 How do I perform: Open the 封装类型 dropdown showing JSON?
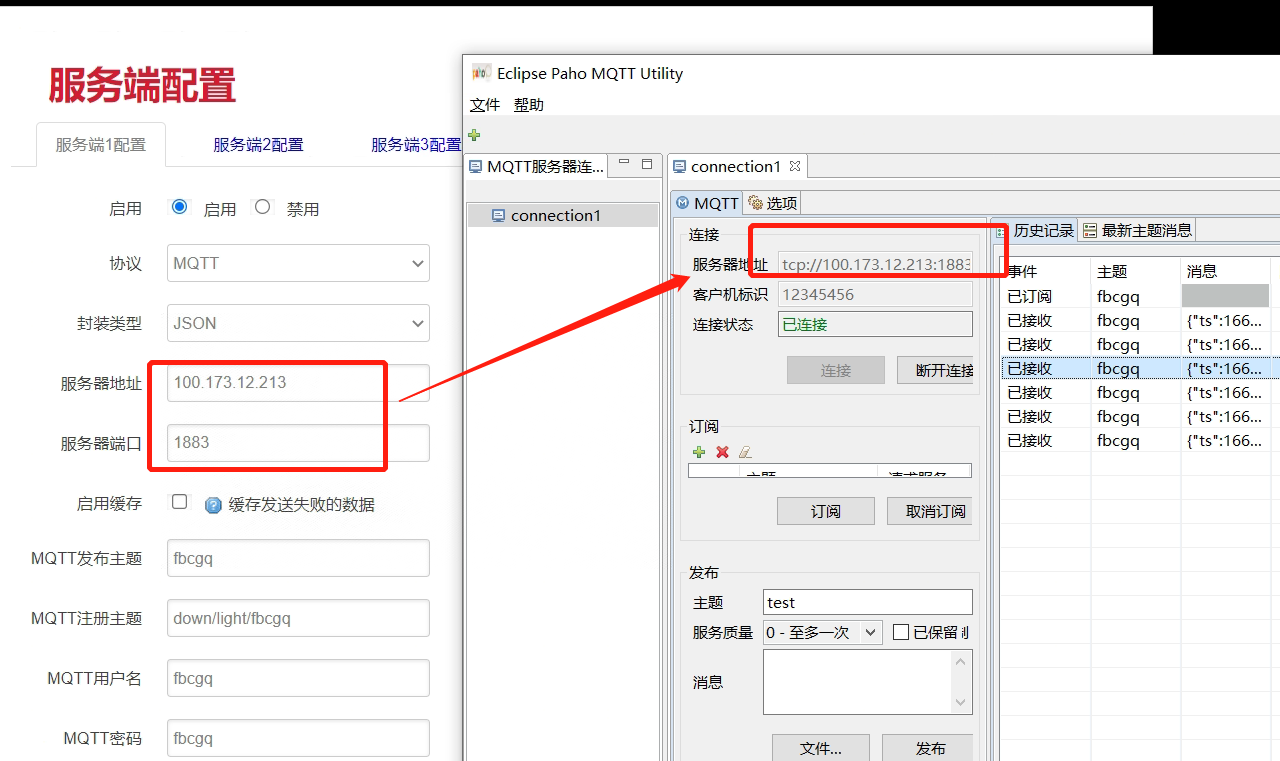pyautogui.click(x=298, y=323)
